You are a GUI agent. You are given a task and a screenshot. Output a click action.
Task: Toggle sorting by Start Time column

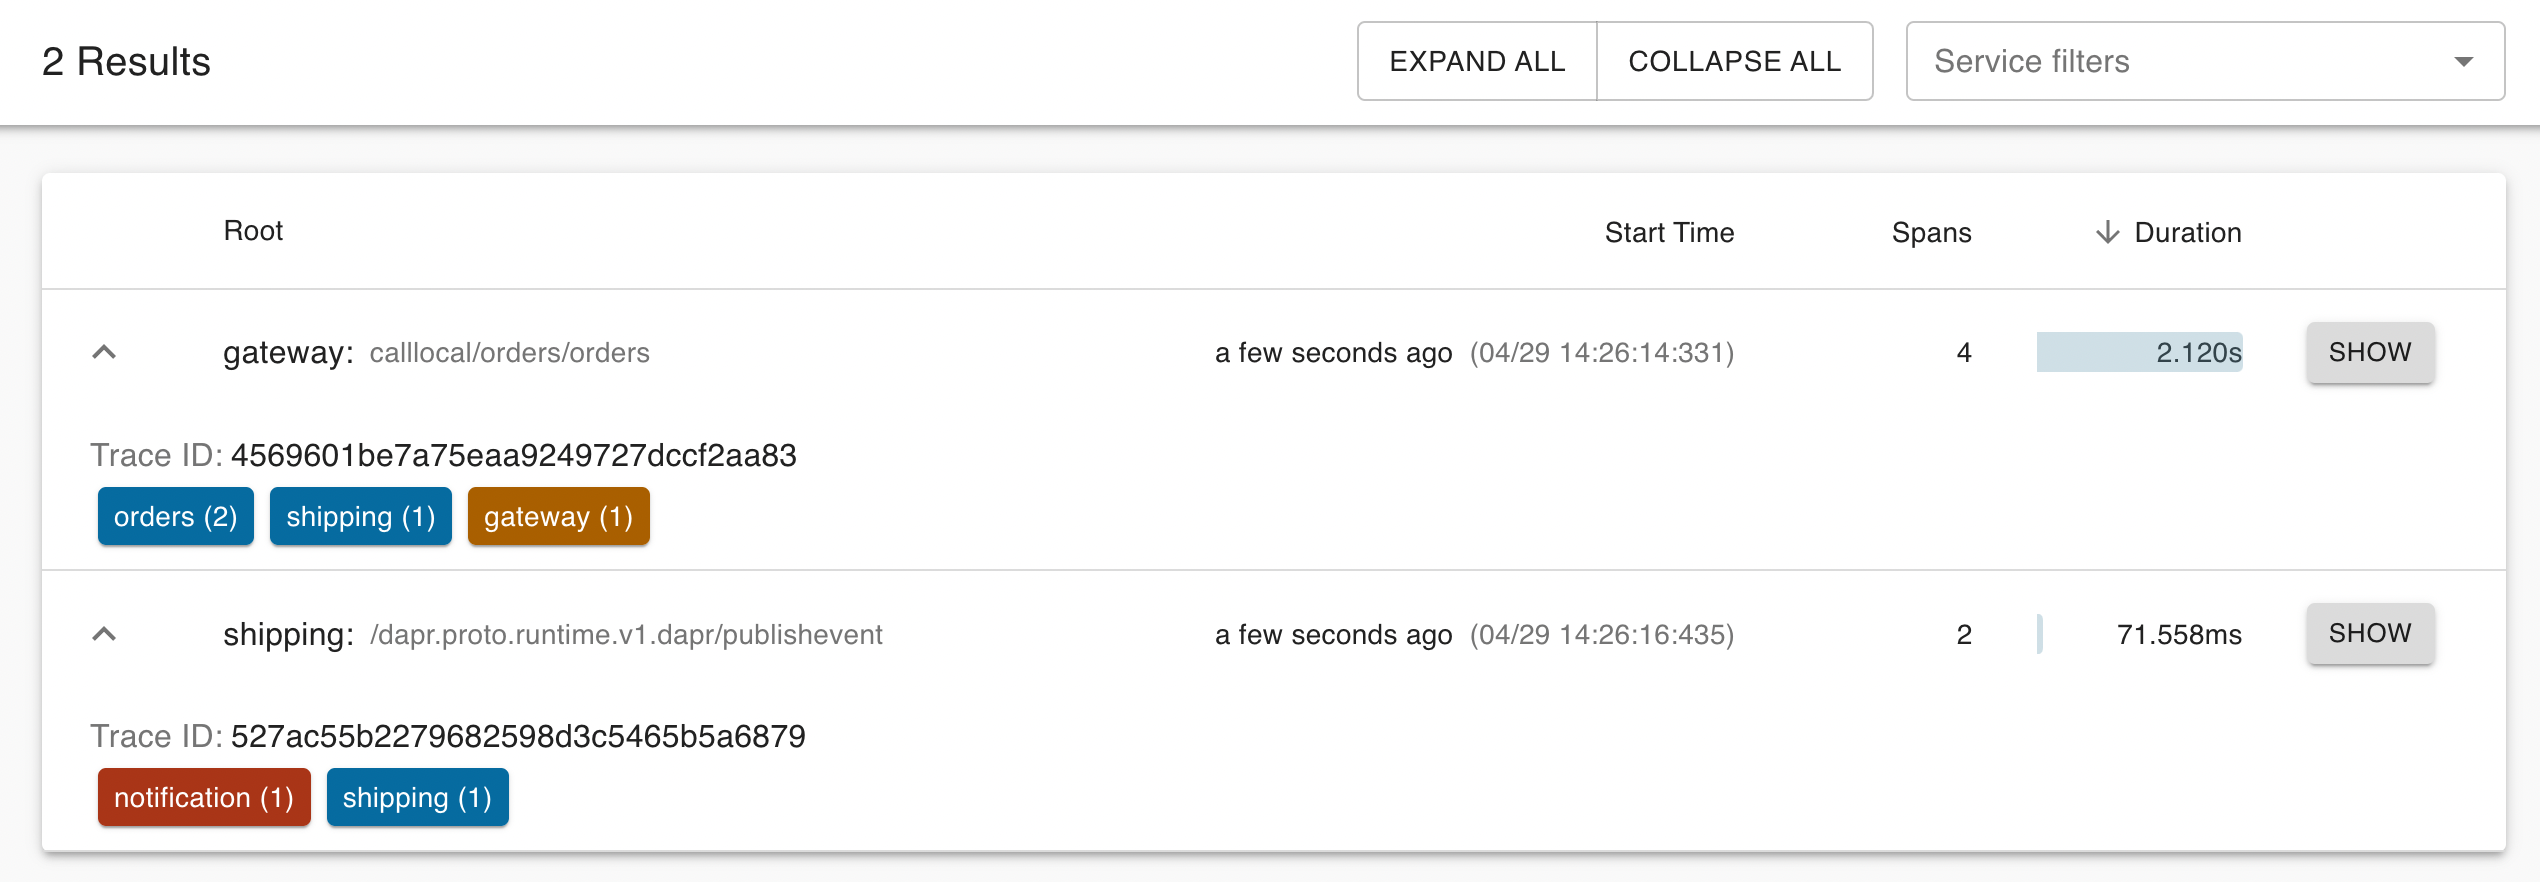(x=1669, y=232)
